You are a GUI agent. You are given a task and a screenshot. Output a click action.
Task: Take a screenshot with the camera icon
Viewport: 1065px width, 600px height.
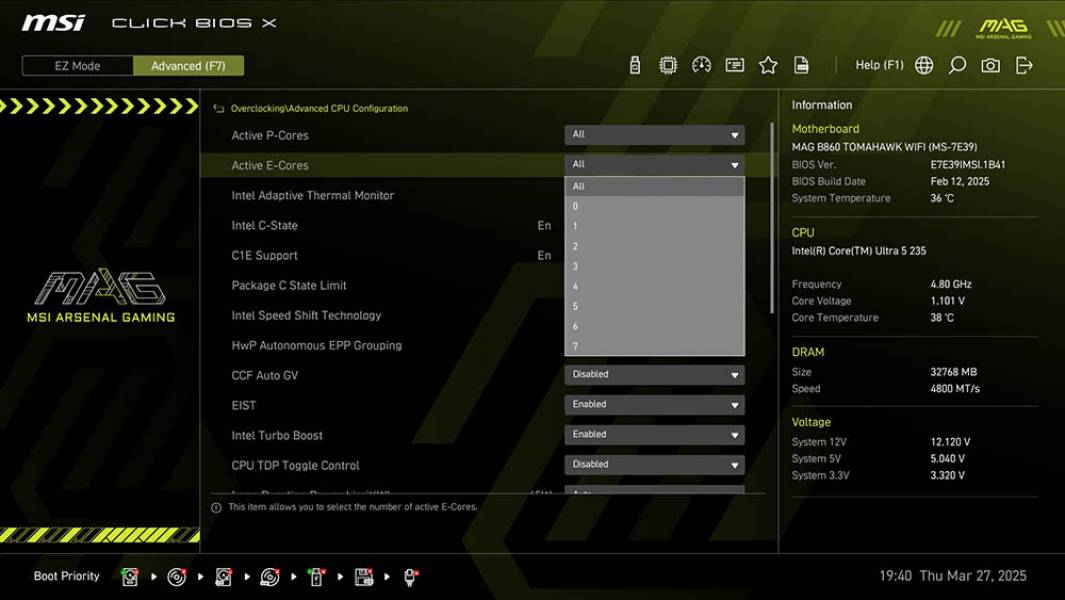pyautogui.click(x=990, y=65)
